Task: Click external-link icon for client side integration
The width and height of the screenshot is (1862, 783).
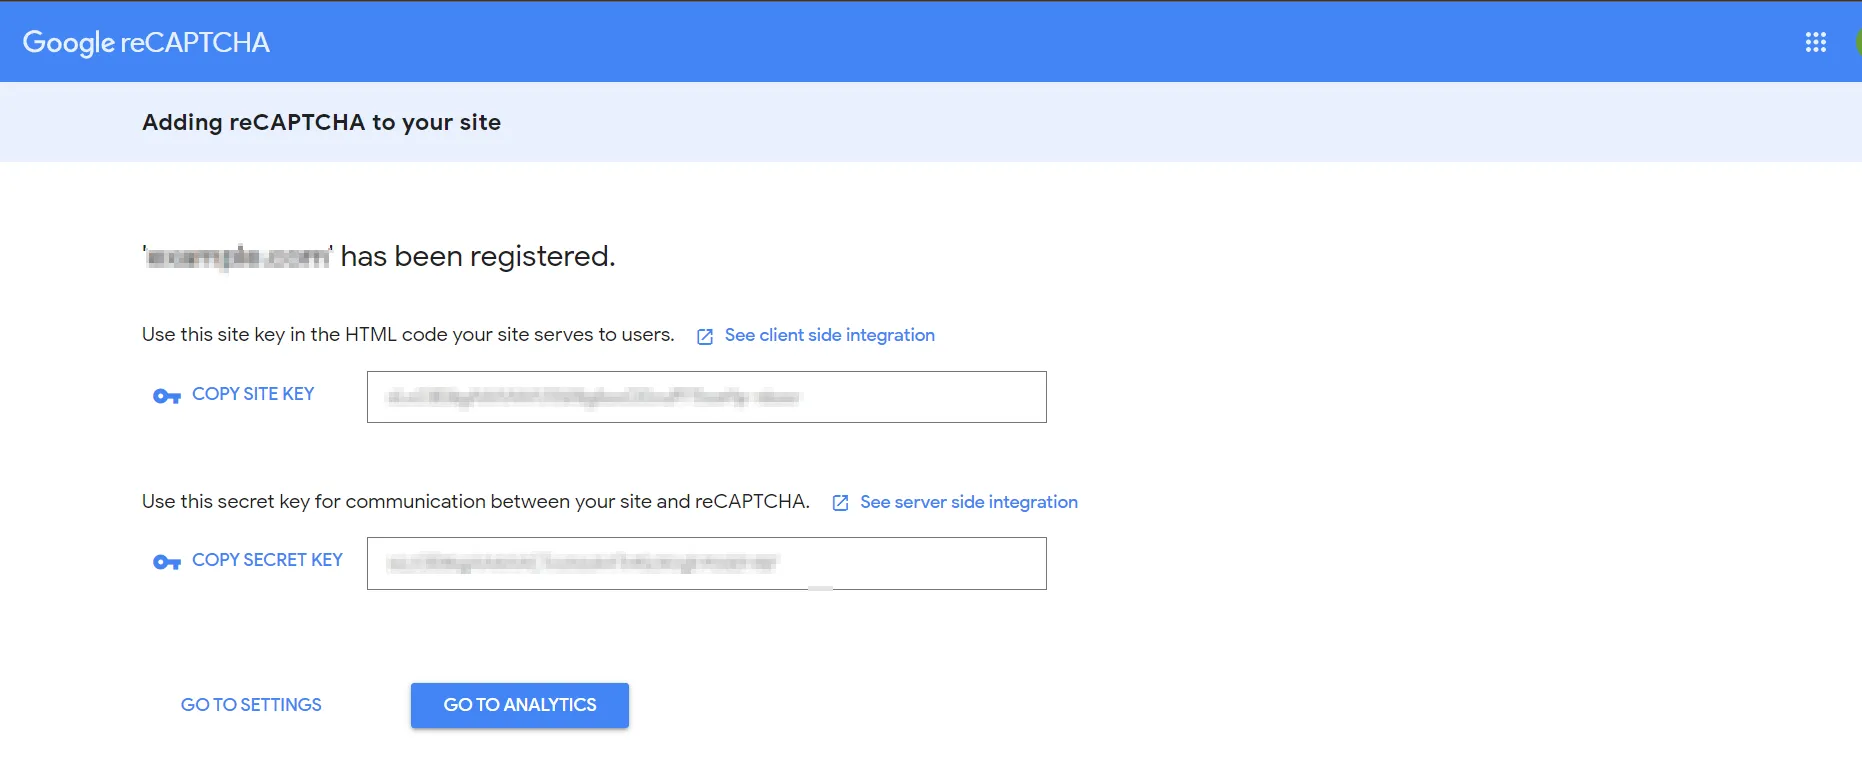Action: coord(705,336)
